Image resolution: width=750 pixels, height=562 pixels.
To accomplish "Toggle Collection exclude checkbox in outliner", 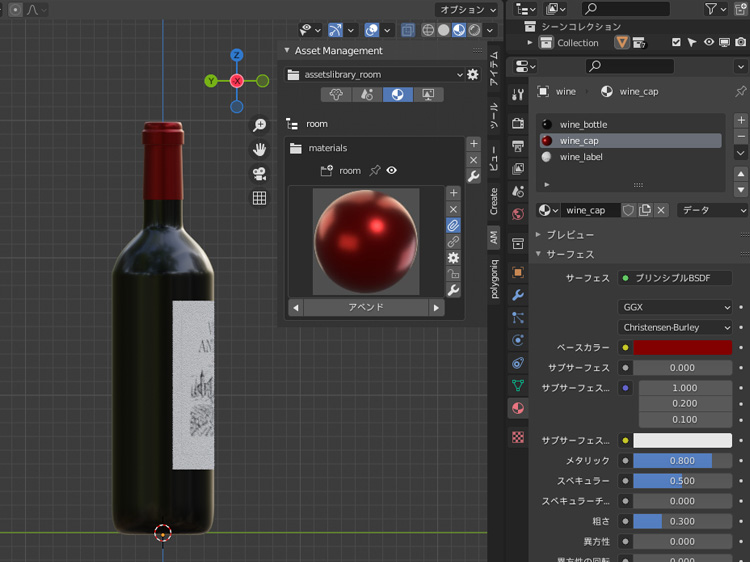I will click(677, 43).
